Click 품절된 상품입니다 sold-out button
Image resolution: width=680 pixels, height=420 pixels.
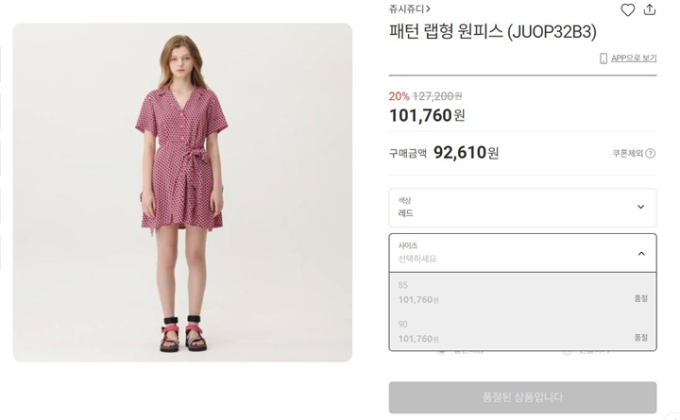[523, 397]
